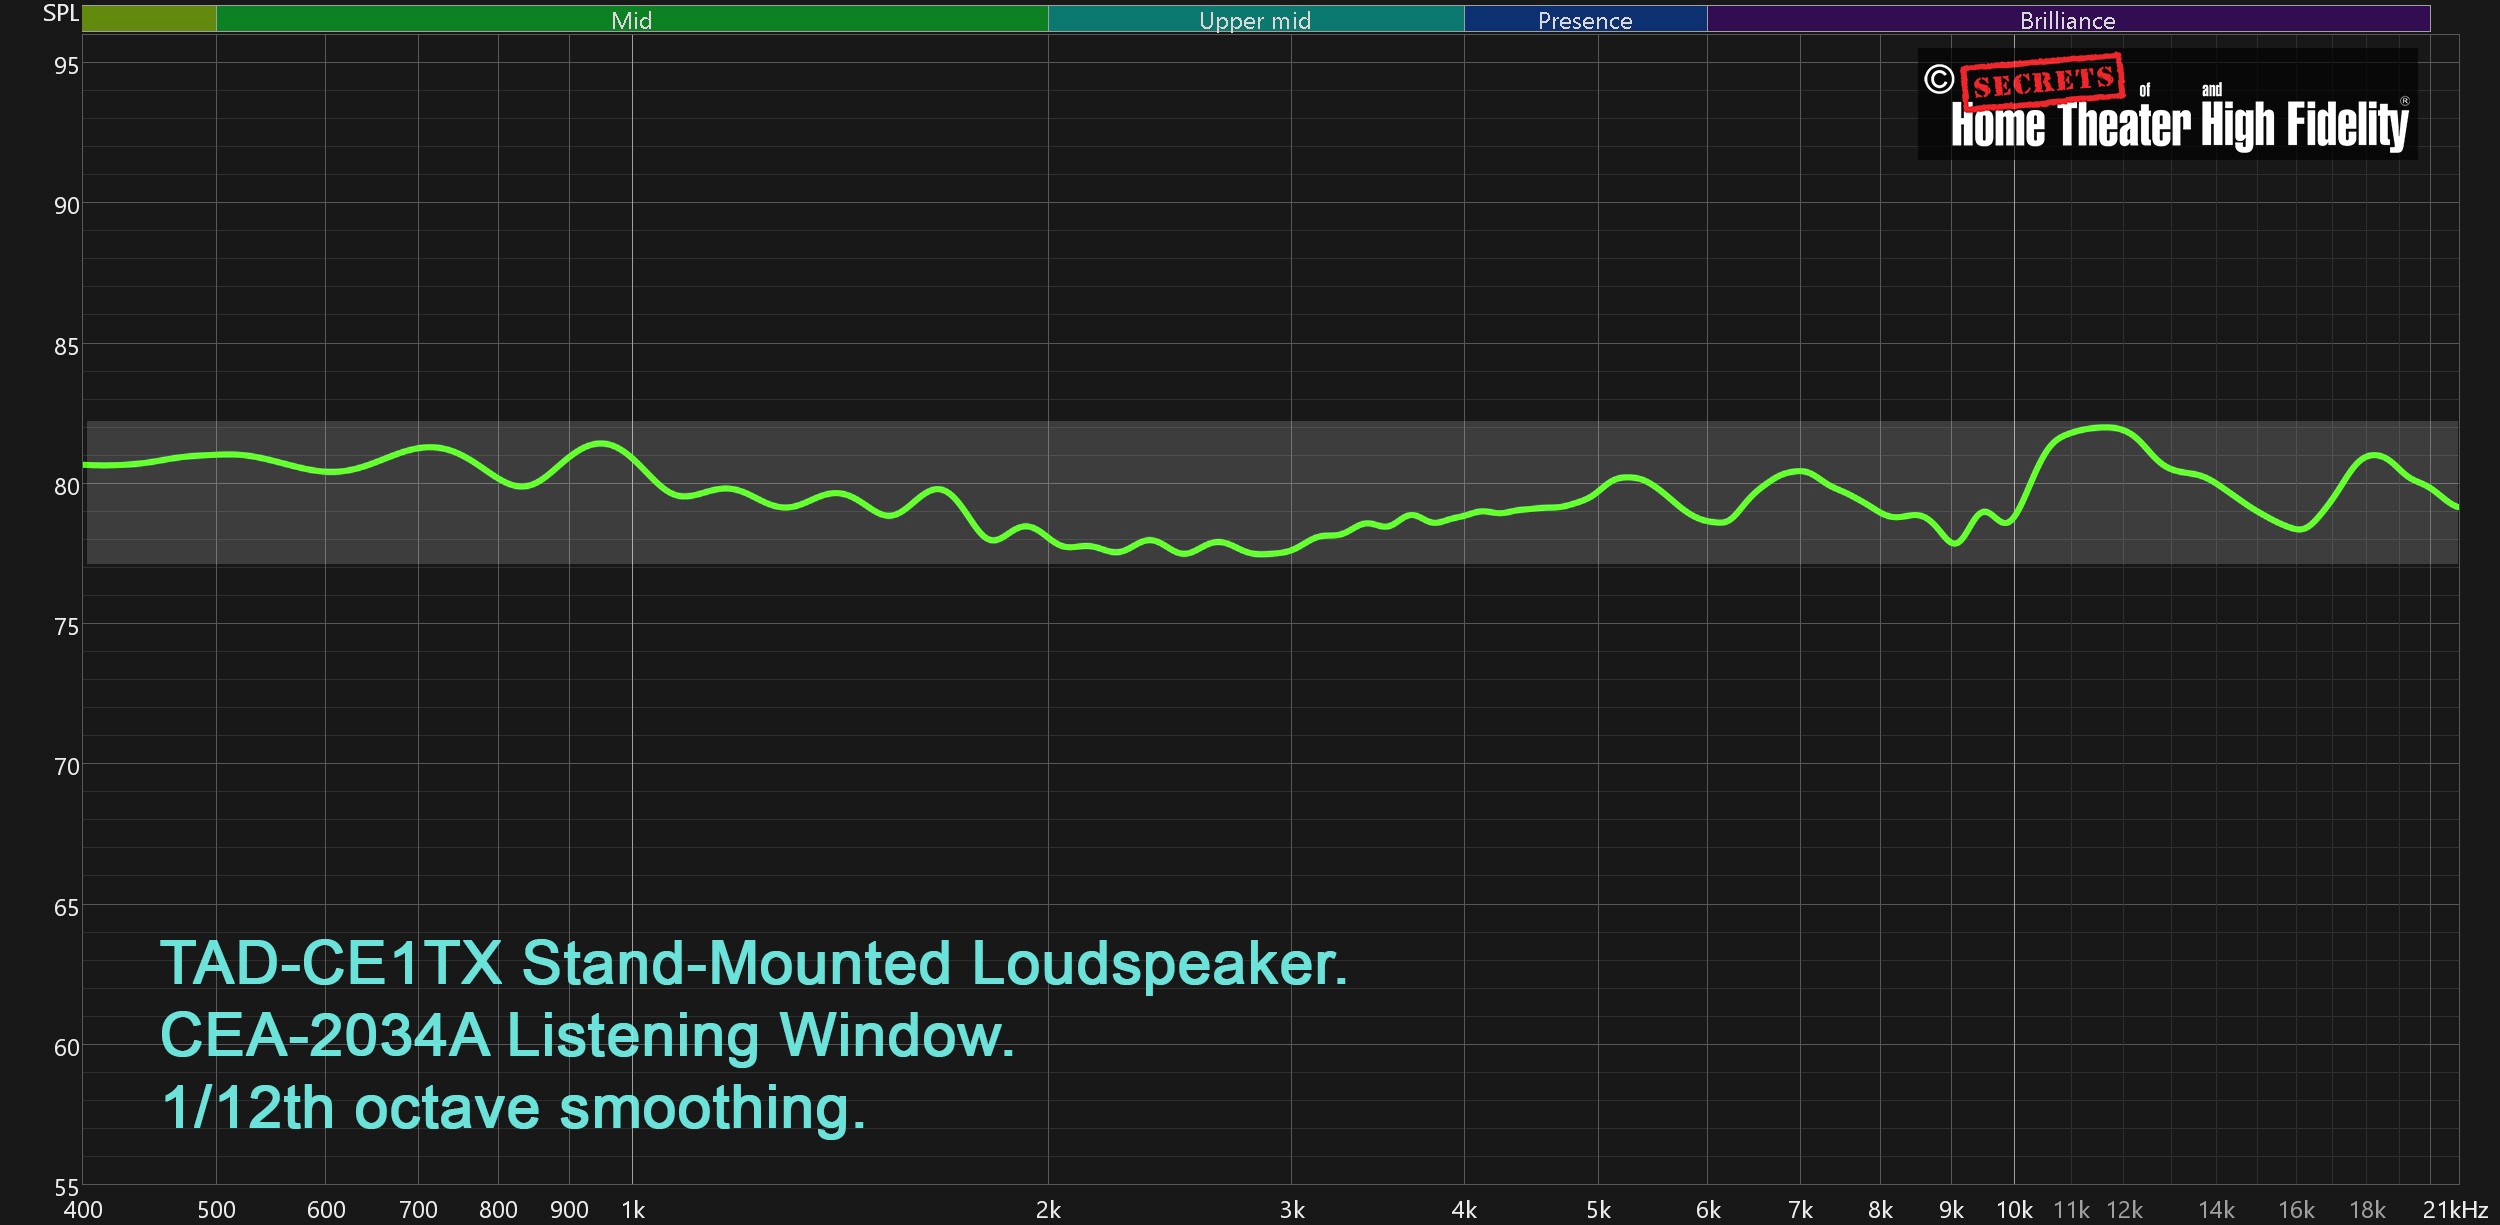Click the 1k frequency label
The image size is (2500, 1225).
point(633,1210)
